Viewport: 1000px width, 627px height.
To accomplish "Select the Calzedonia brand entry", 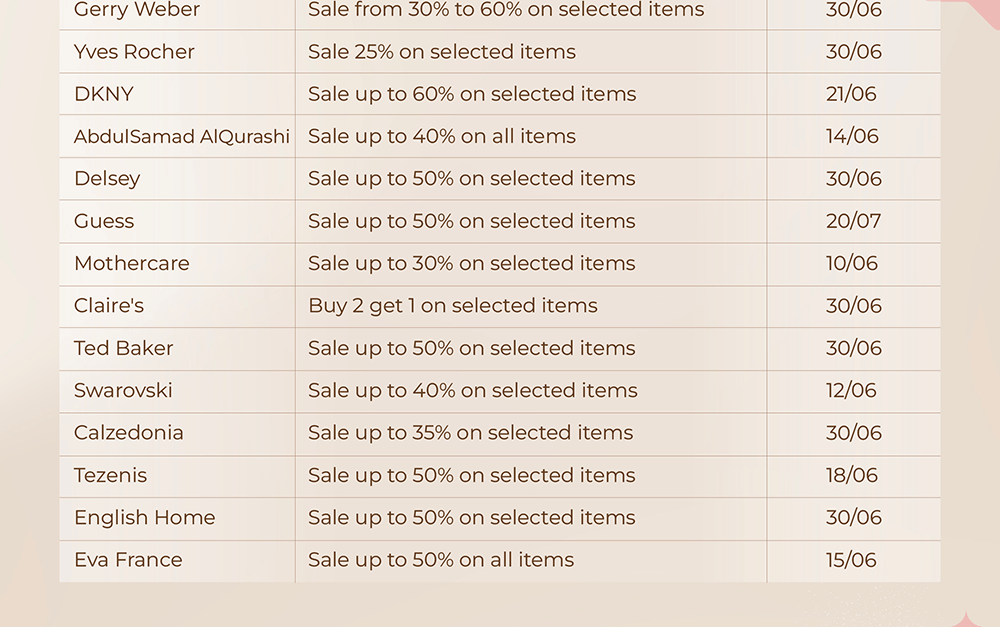I will click(x=129, y=432).
